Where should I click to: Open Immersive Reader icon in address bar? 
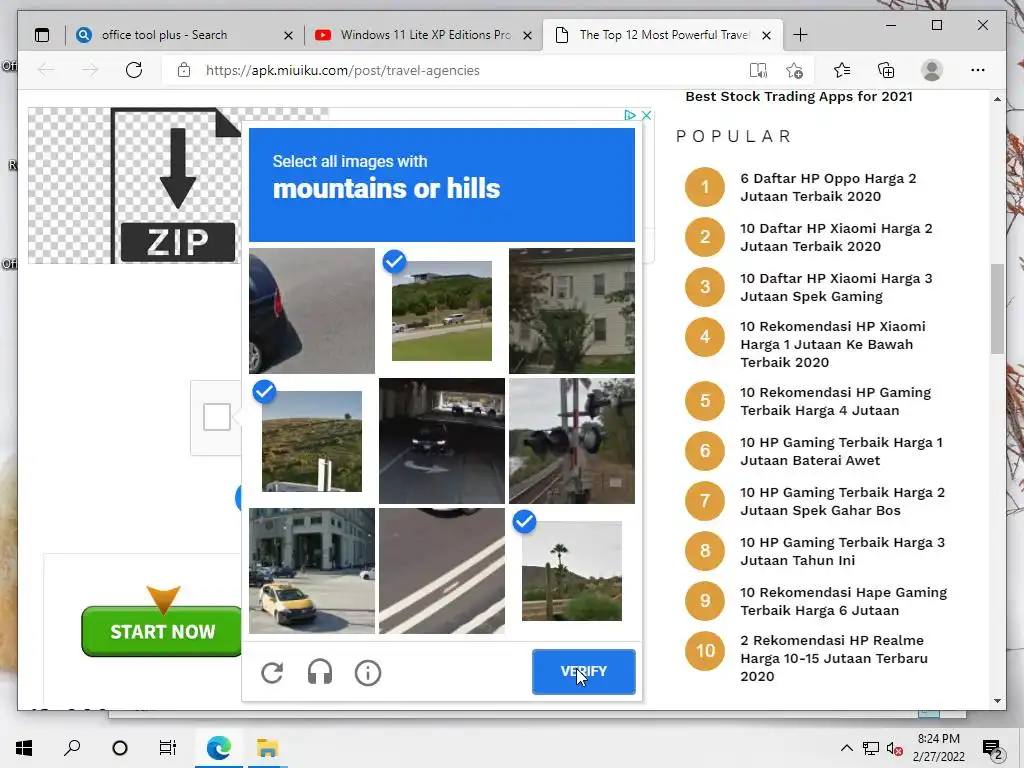pos(758,70)
